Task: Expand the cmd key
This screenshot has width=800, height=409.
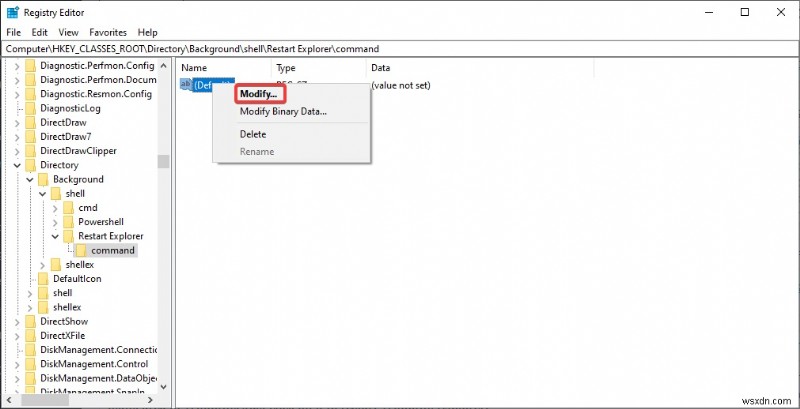Action: pyautogui.click(x=55, y=208)
